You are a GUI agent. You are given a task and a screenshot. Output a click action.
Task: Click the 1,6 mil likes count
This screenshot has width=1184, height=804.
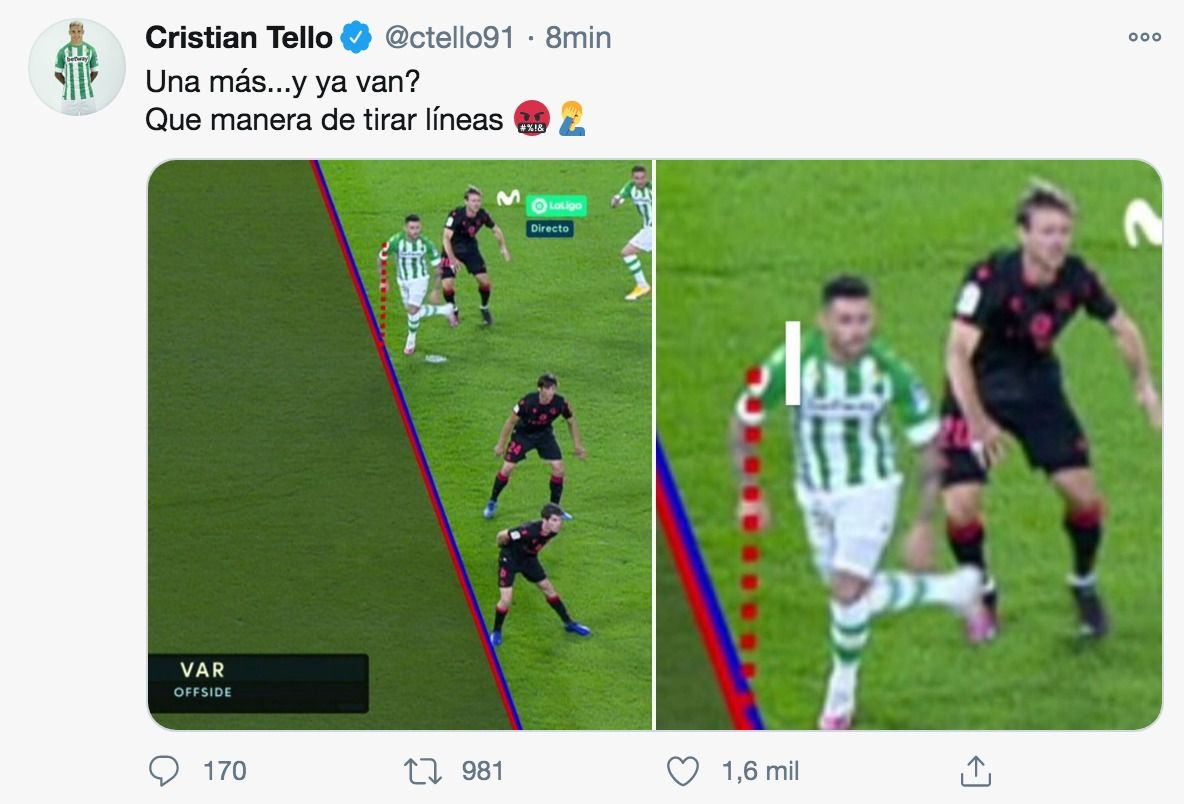(758, 771)
